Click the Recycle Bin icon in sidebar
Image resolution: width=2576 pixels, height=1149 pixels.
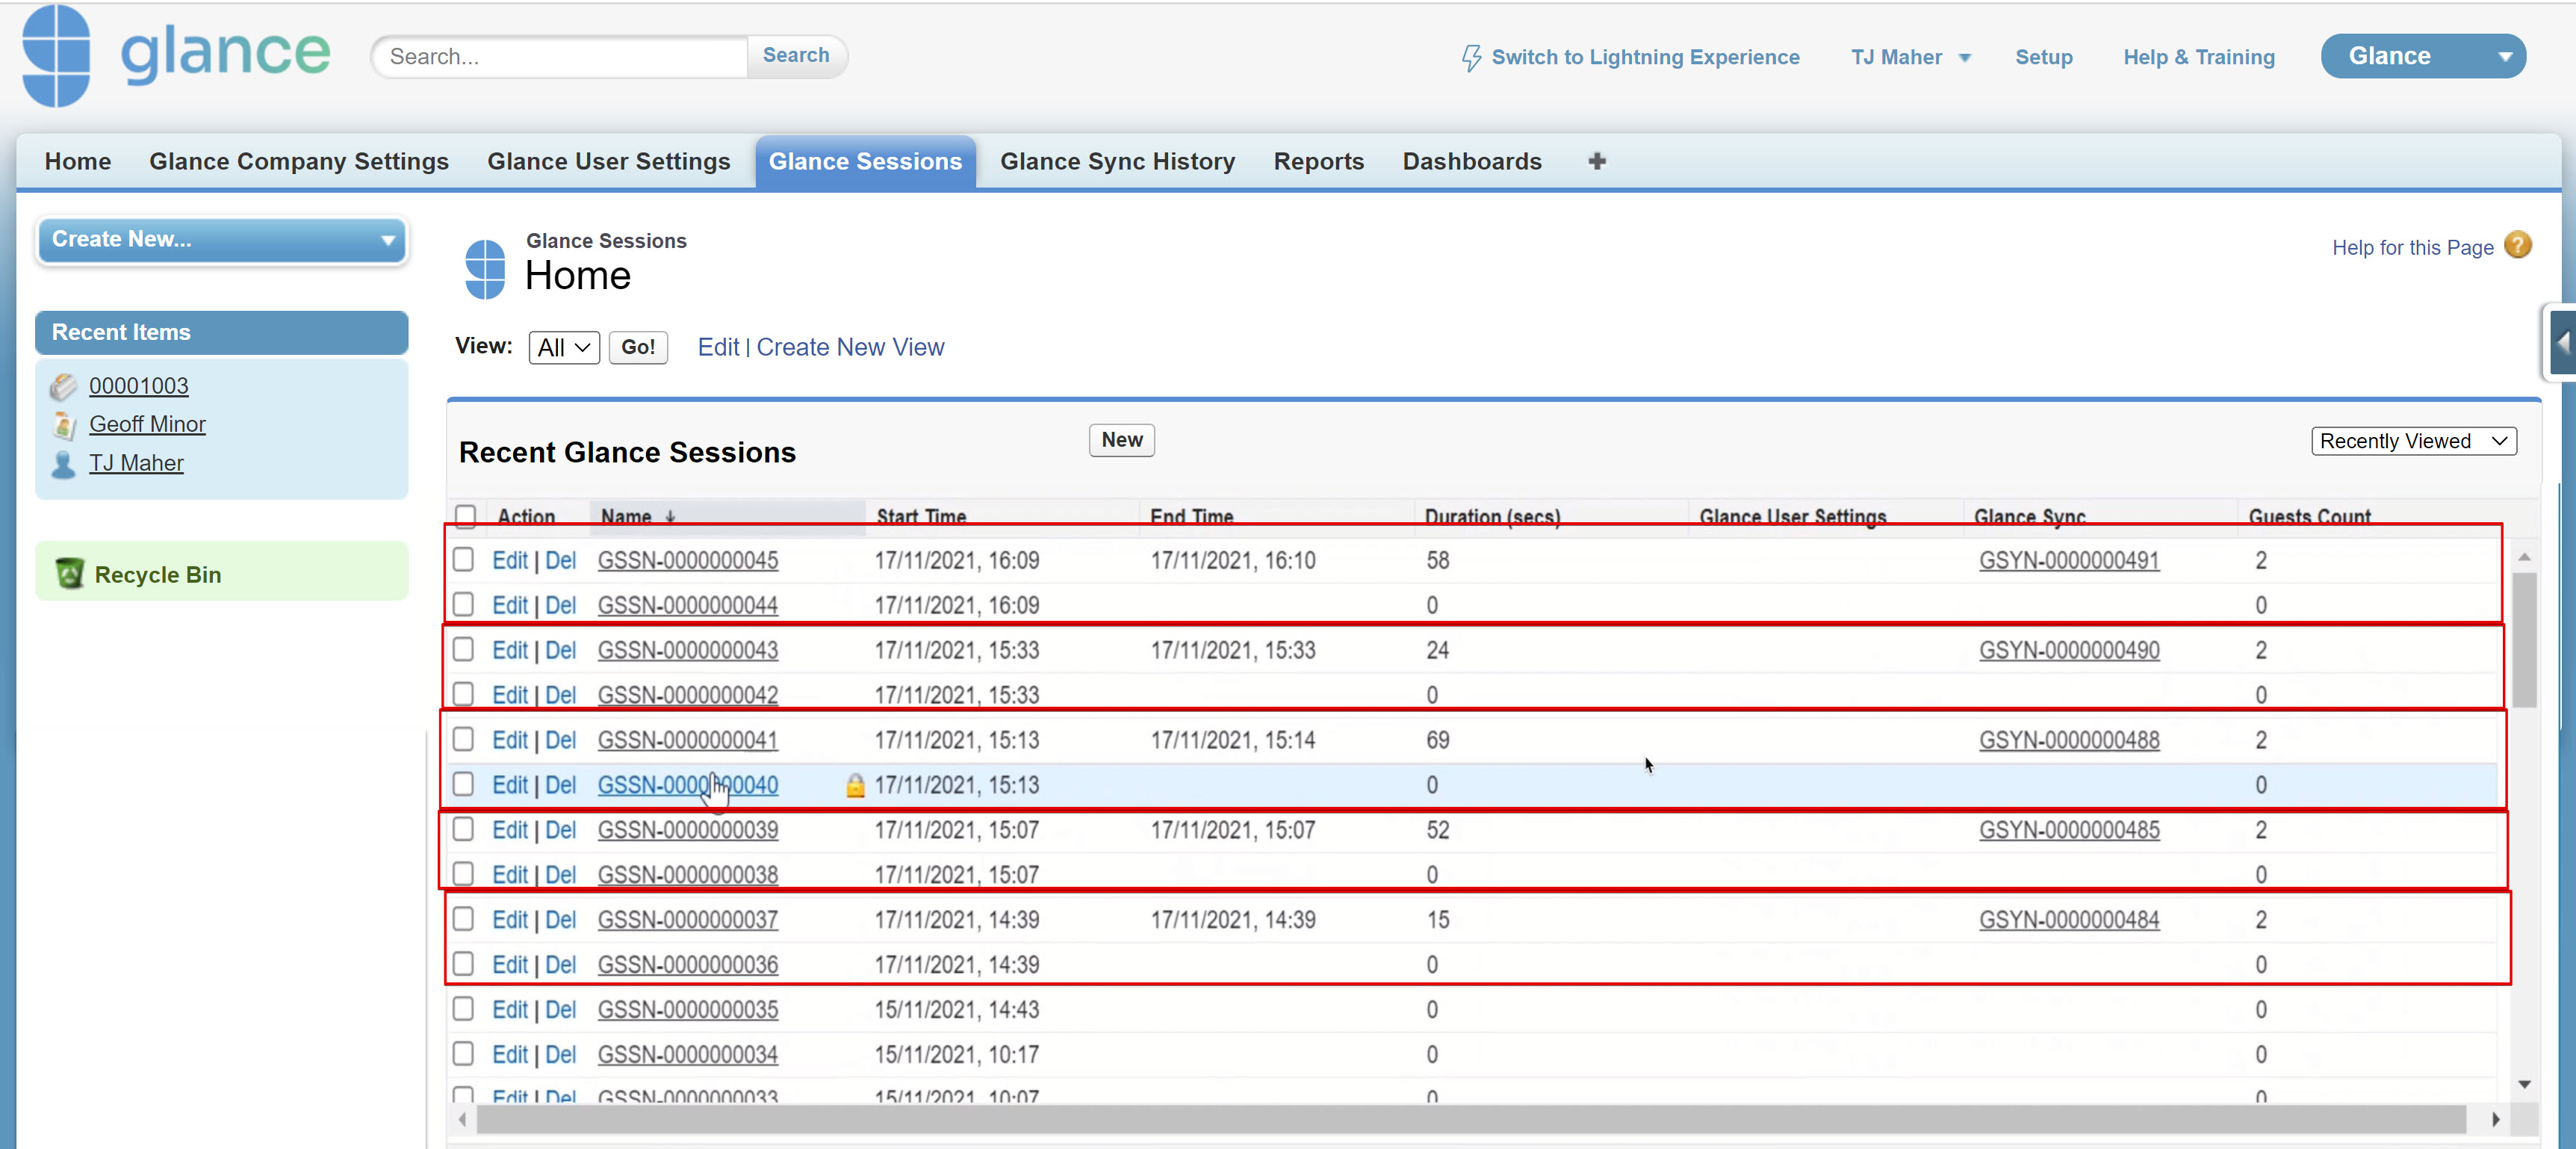click(x=69, y=574)
